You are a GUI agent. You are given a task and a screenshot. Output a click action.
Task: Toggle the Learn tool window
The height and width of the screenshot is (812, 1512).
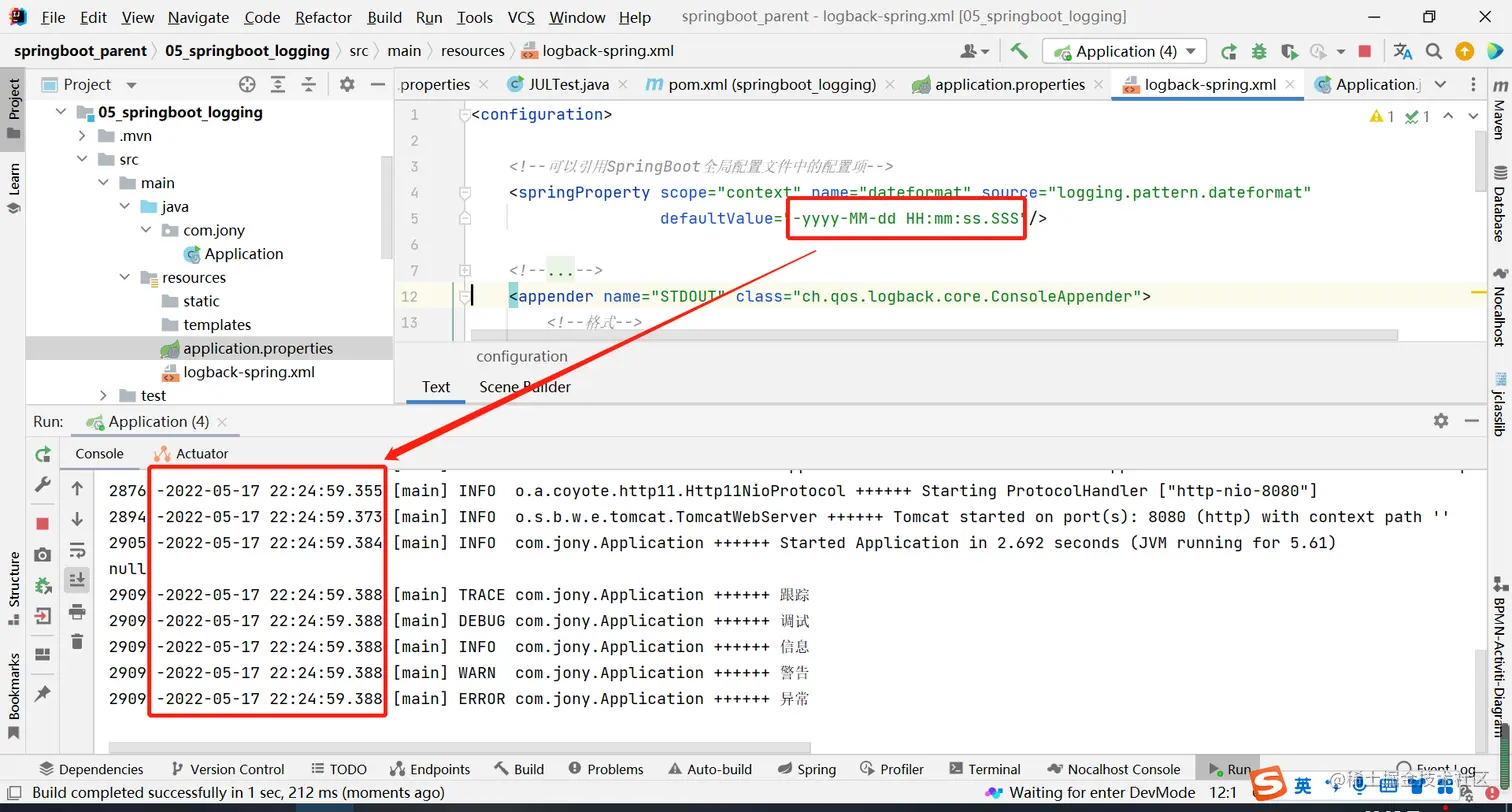(13, 188)
